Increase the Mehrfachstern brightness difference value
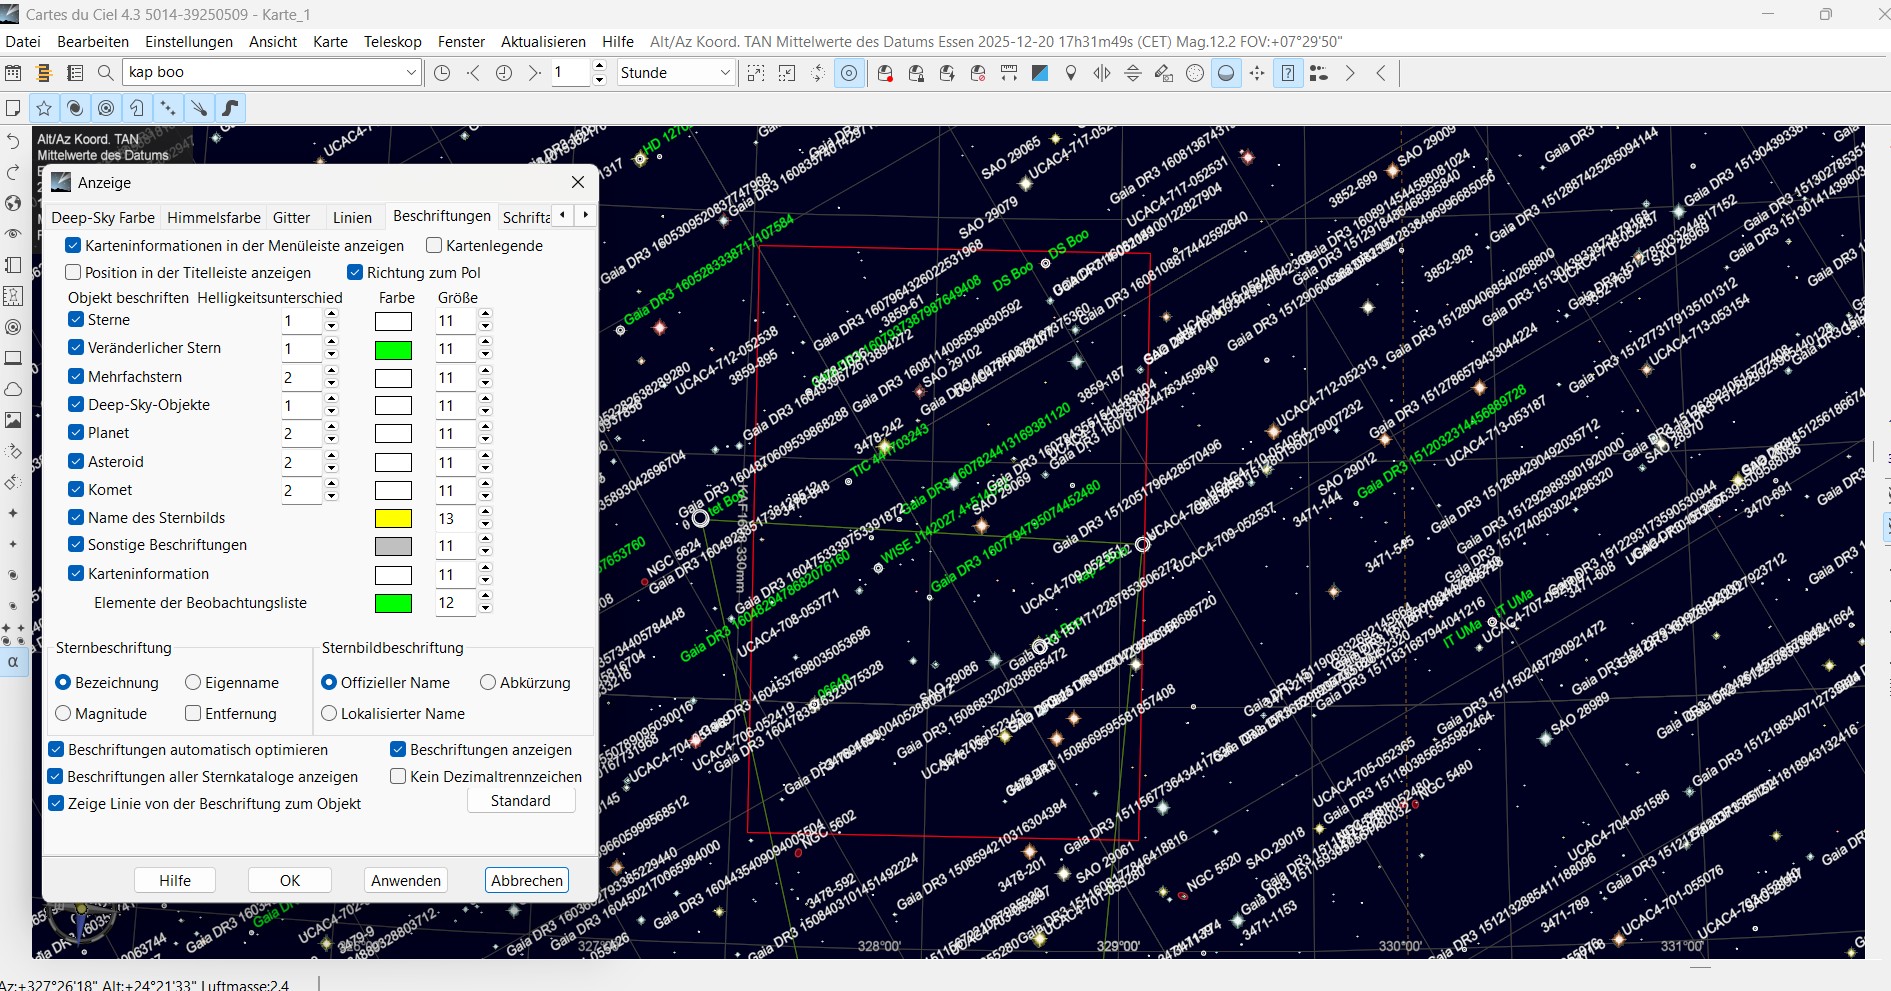The image size is (1891, 991). coord(332,372)
